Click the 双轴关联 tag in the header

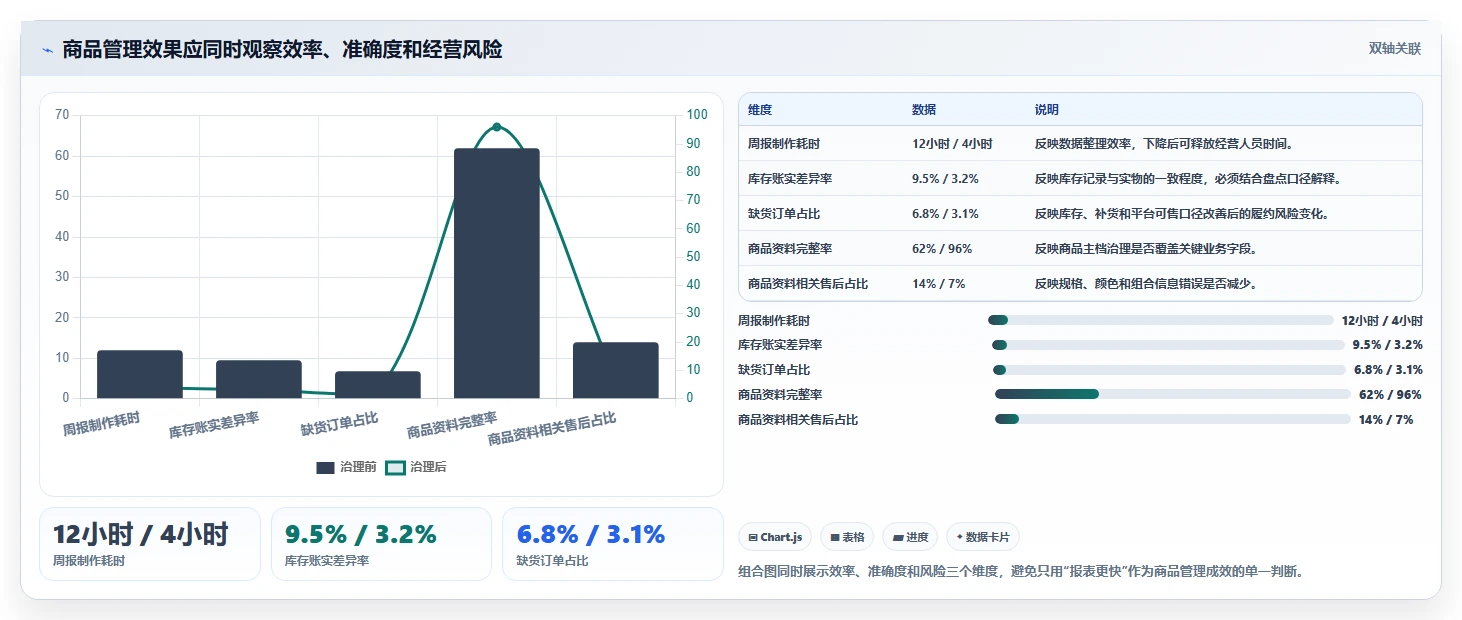tap(1395, 49)
